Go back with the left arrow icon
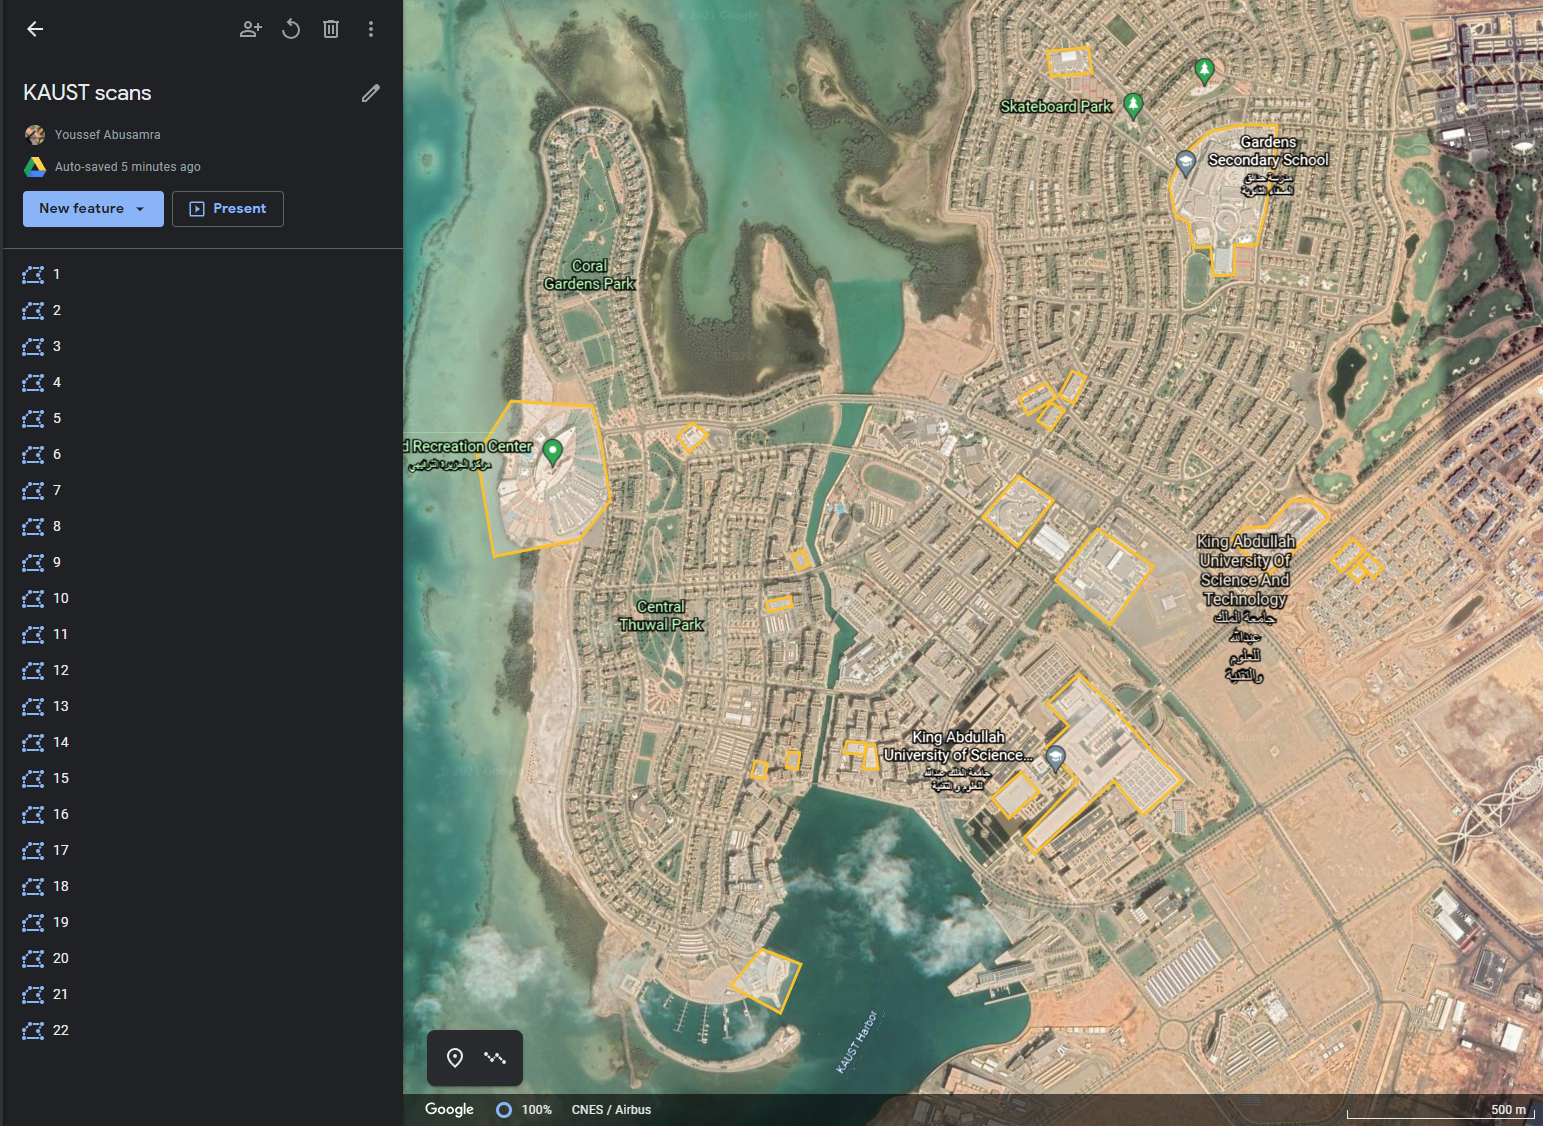Screen dimensions: 1543x1126 click(x=35, y=29)
